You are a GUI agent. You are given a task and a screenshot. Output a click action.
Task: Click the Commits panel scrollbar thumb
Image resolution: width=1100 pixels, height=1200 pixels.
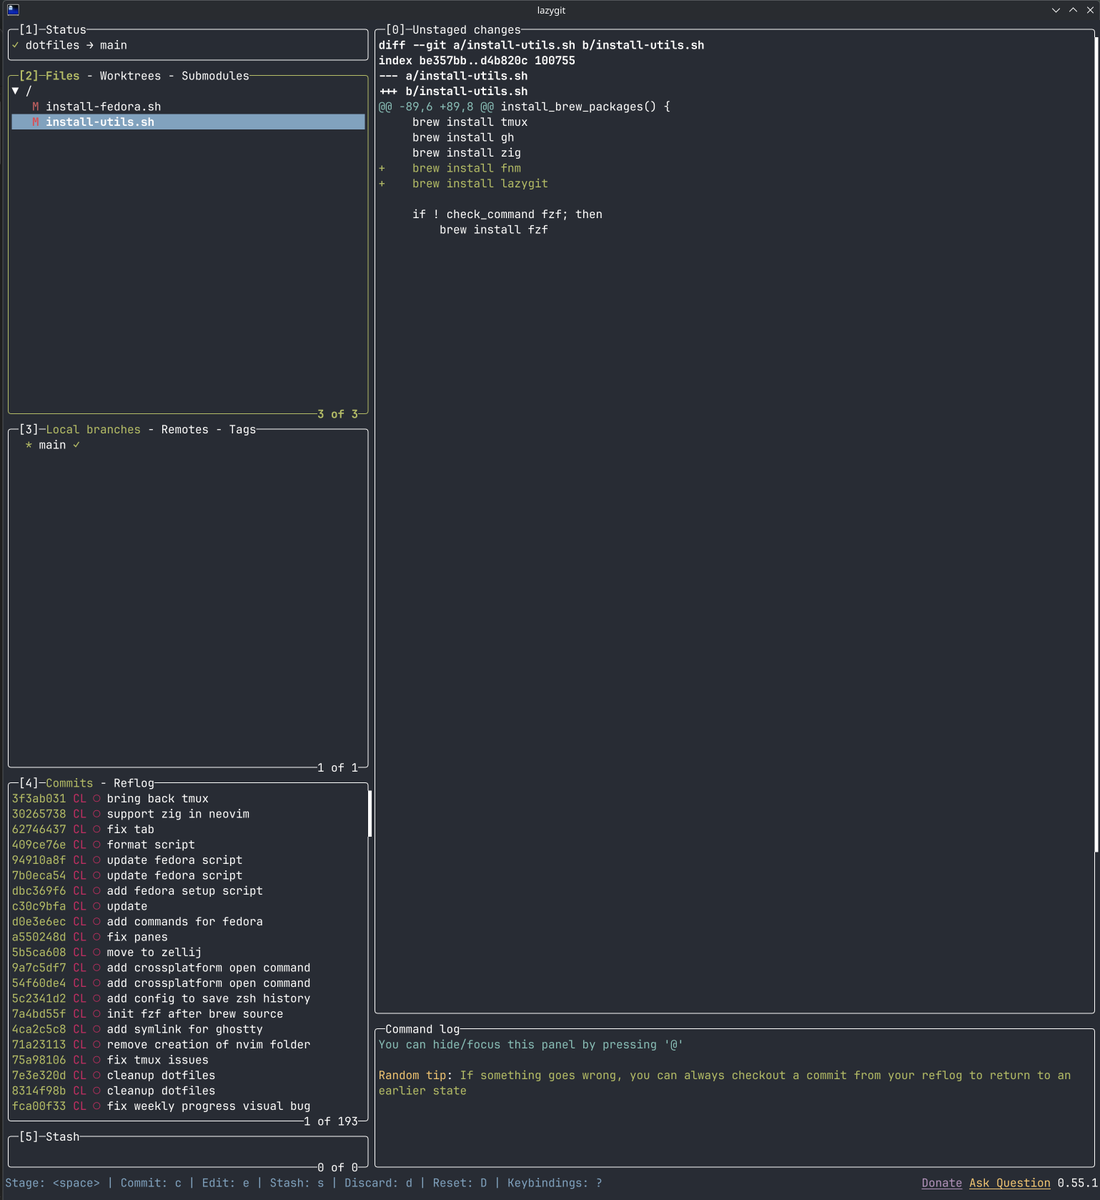coord(369,814)
